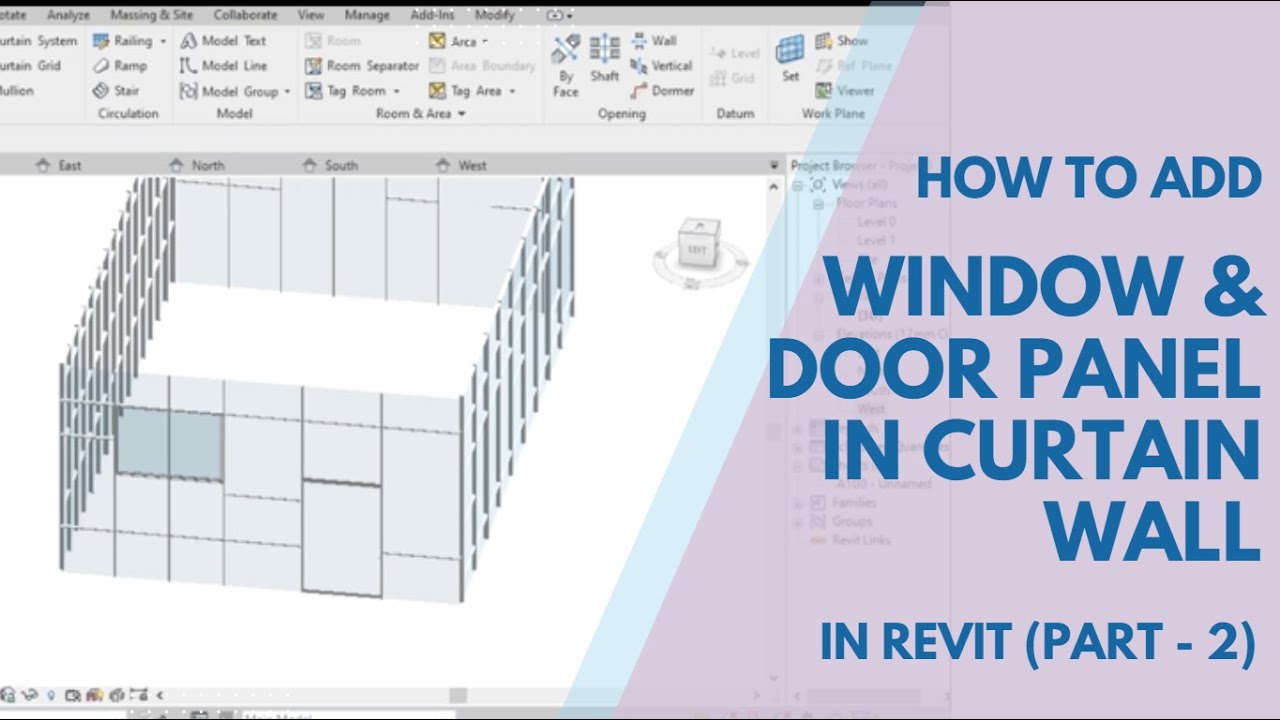
Task: Click the "Circulation" panel title
Action: [128, 114]
